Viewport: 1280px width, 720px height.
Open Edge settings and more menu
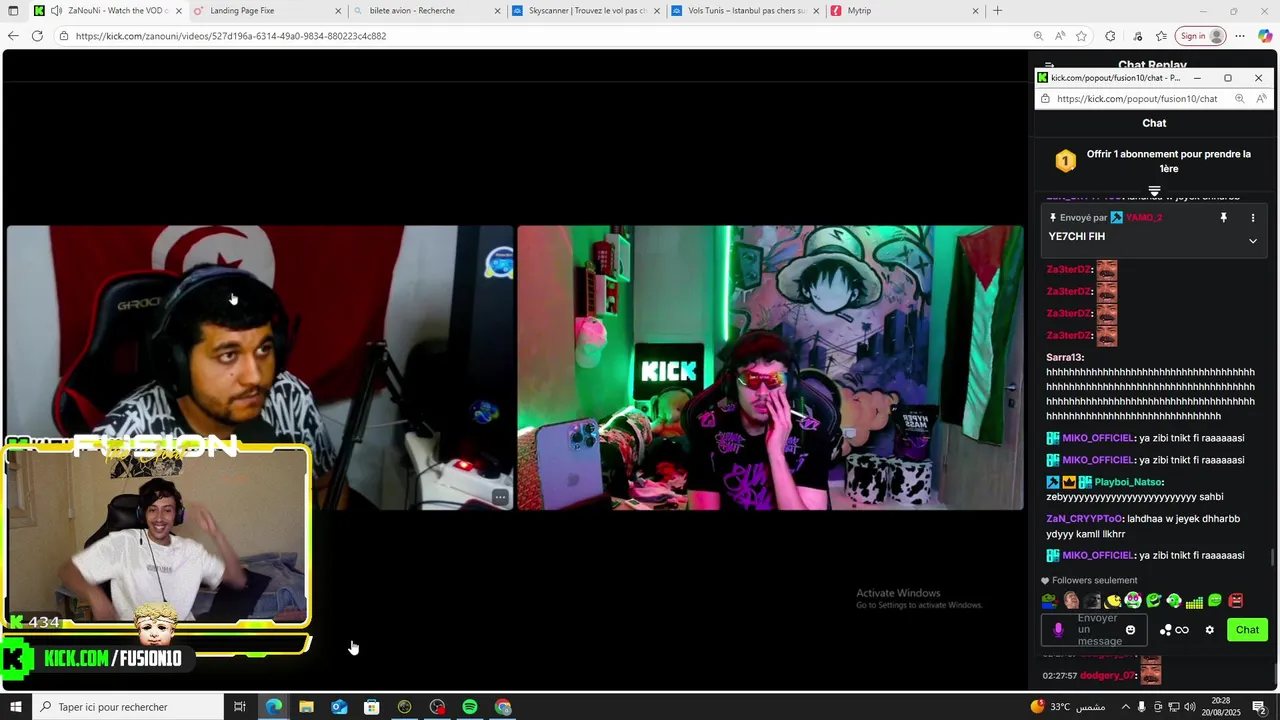click(x=1240, y=36)
